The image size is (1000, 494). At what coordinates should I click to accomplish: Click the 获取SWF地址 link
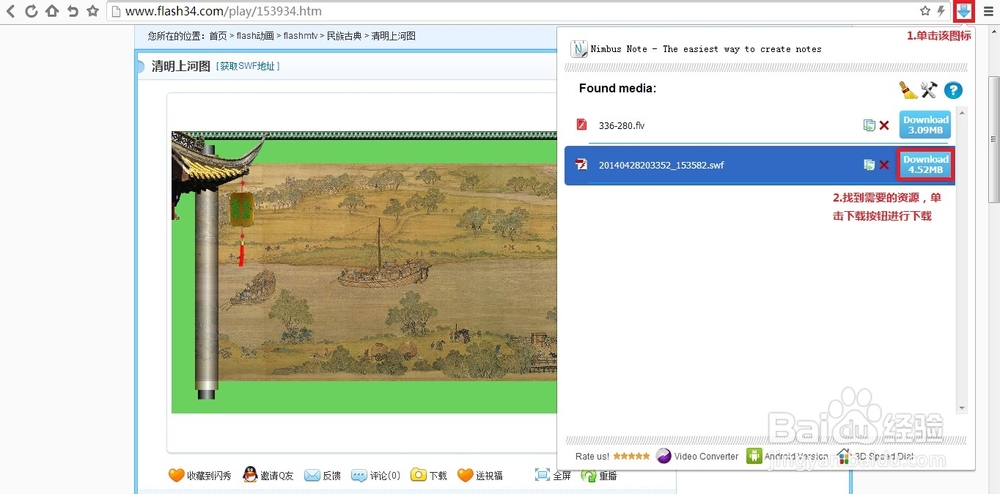pyautogui.click(x=248, y=66)
